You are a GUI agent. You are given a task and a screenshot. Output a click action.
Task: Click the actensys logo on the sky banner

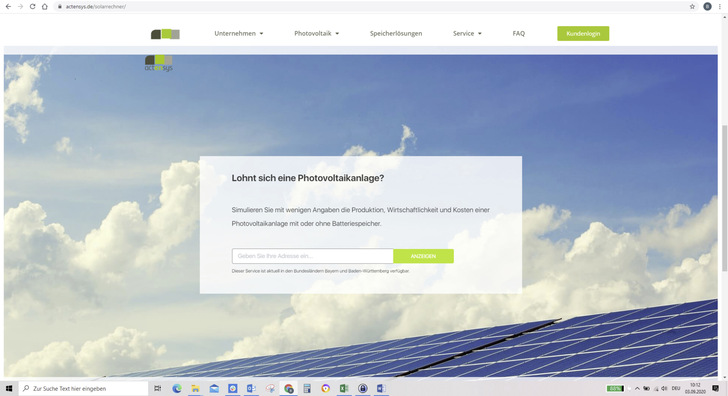pyautogui.click(x=158, y=63)
